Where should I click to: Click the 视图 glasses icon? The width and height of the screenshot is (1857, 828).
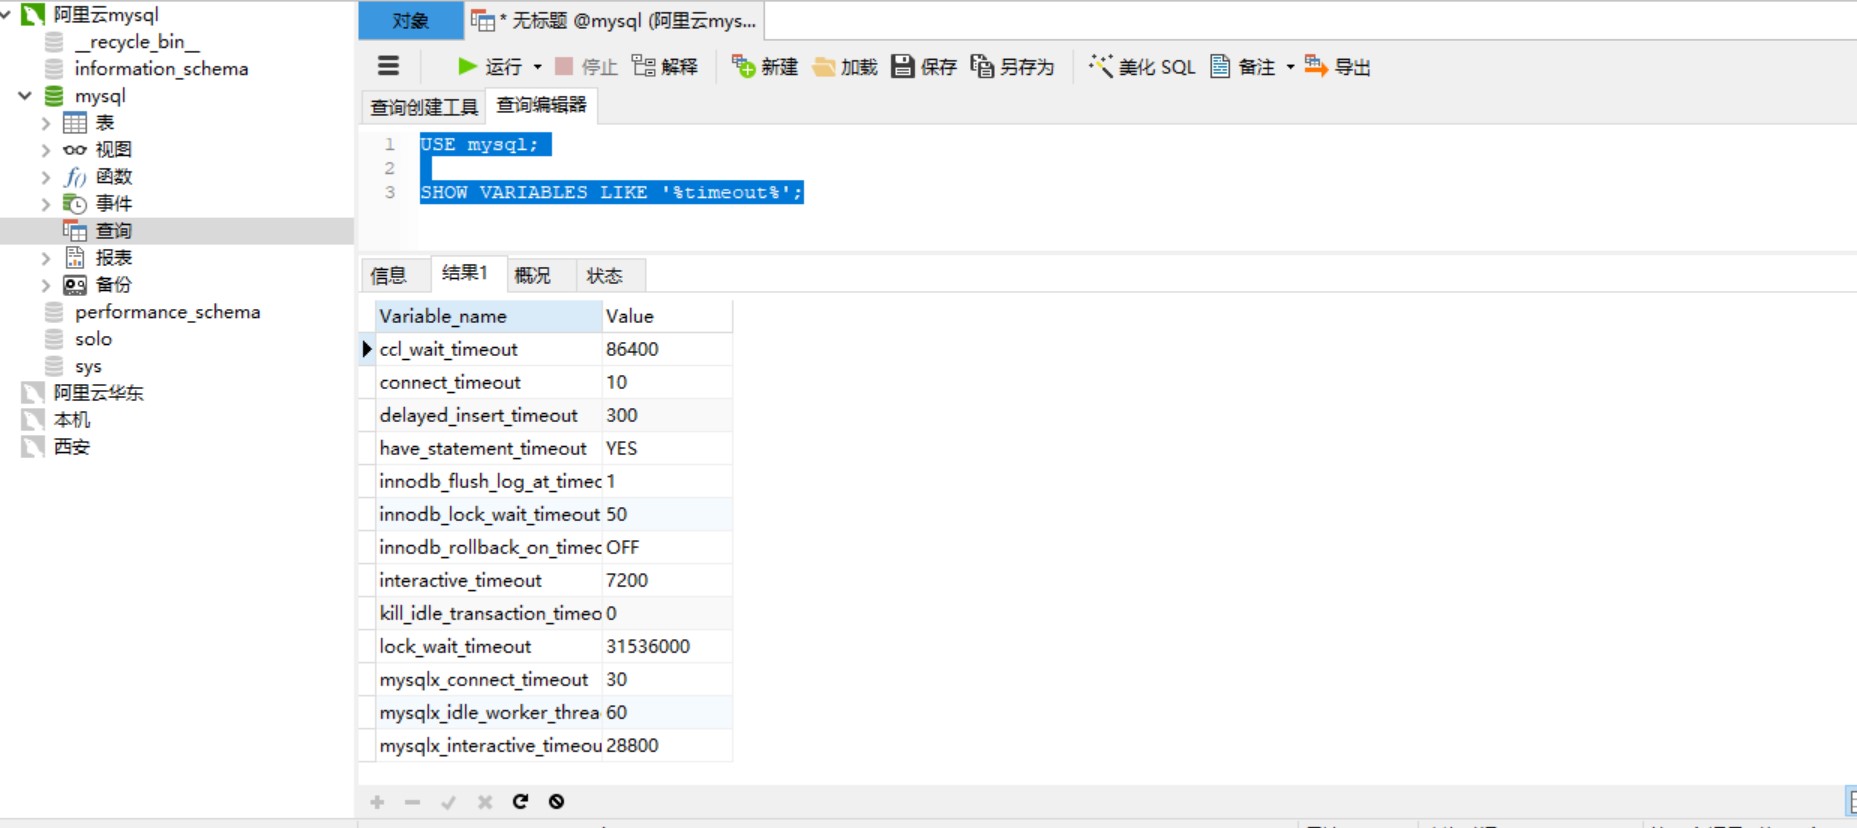click(75, 150)
